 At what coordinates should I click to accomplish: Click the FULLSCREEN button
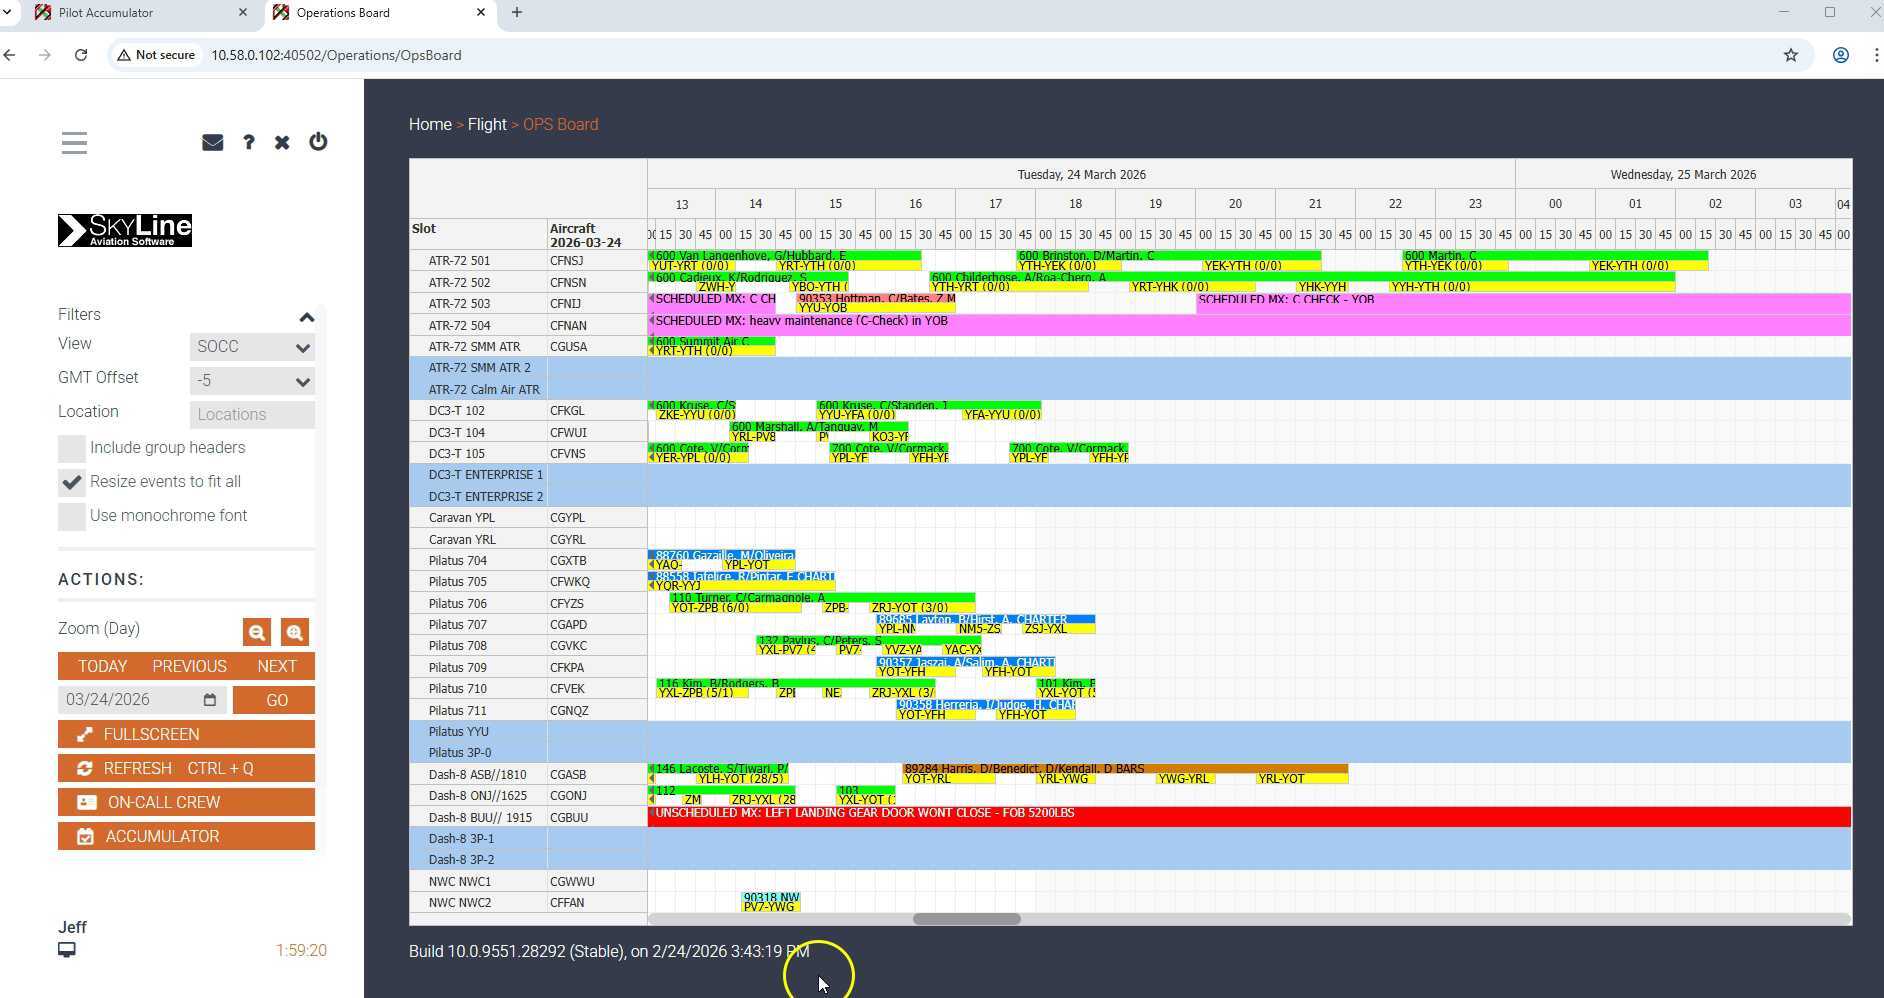tap(186, 734)
